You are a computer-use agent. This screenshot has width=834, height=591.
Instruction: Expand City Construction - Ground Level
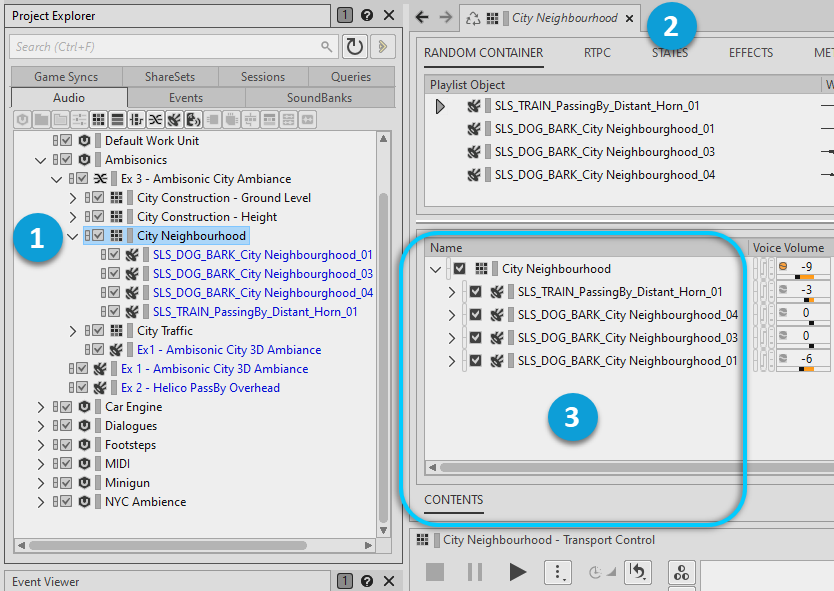tap(72, 198)
